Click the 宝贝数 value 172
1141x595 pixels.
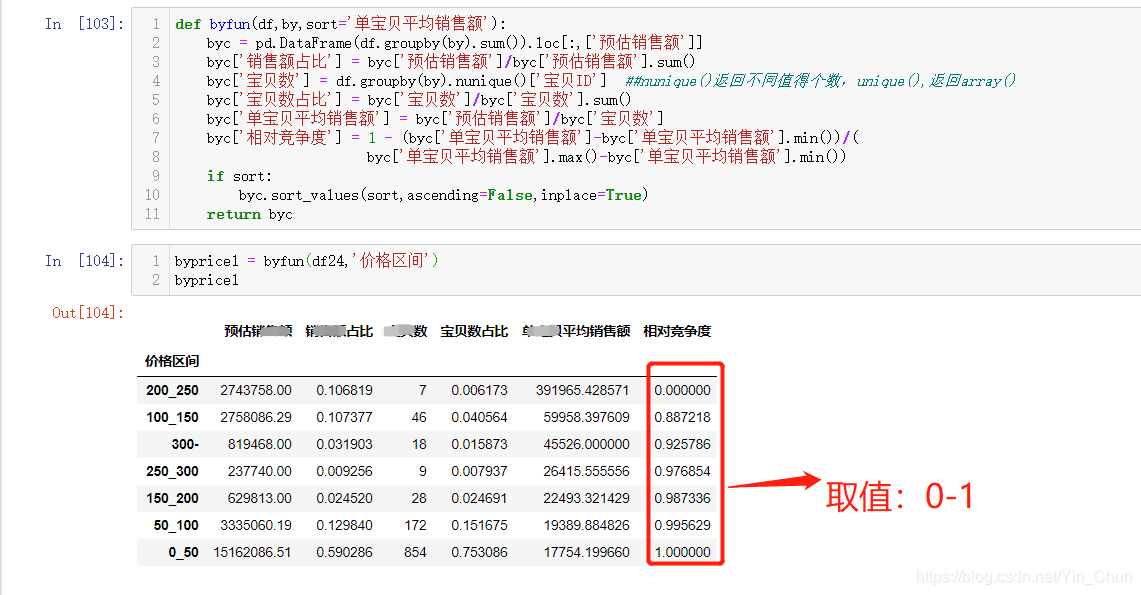[x=416, y=524]
